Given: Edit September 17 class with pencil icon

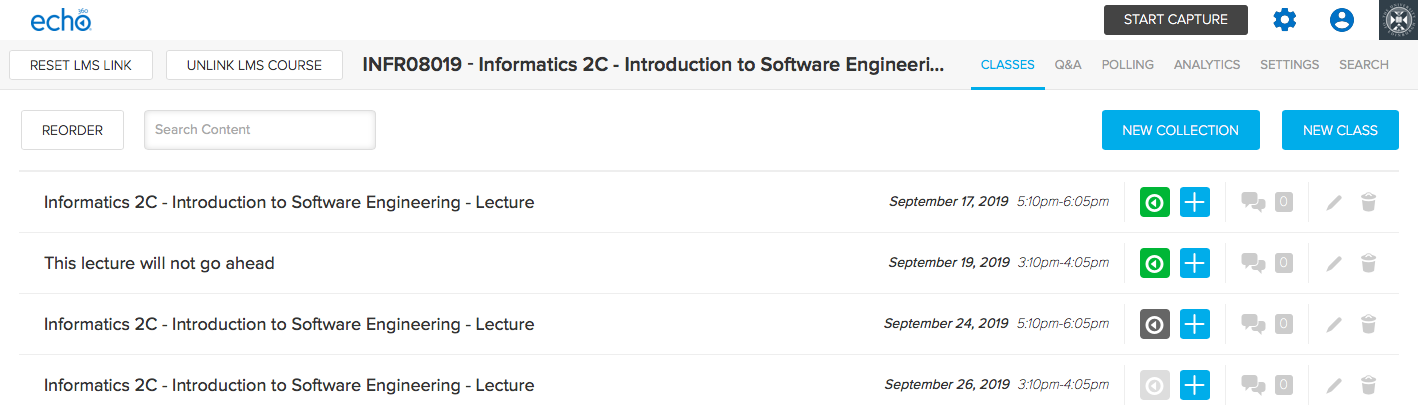Looking at the screenshot, I should pyautogui.click(x=1333, y=203).
